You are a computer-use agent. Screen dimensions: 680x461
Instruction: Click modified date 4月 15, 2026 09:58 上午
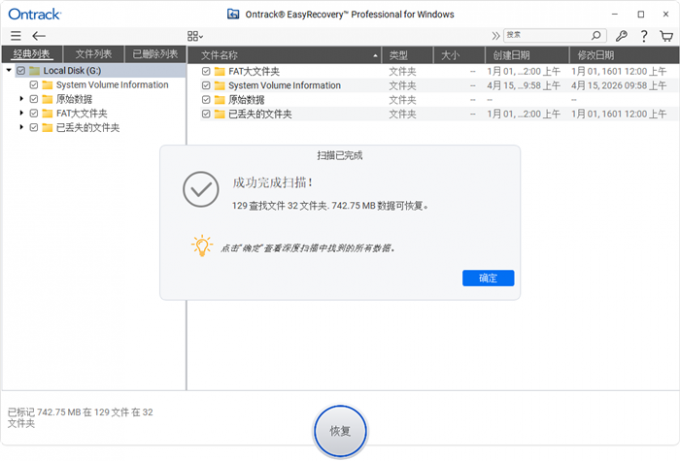[619, 85]
